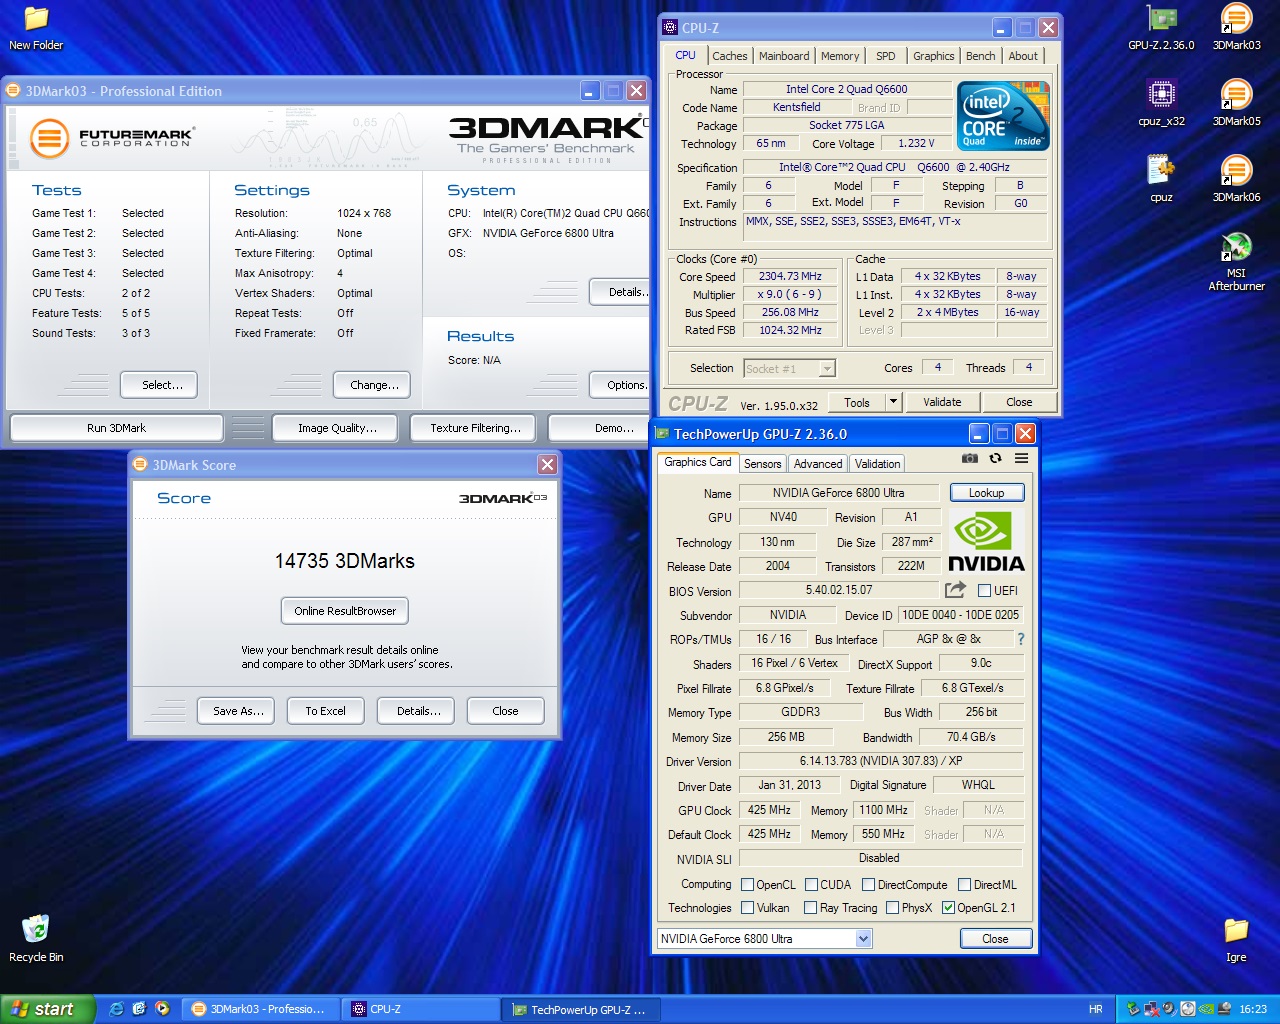
Task: Open the SPD tab in CPU-Z
Action: (886, 56)
